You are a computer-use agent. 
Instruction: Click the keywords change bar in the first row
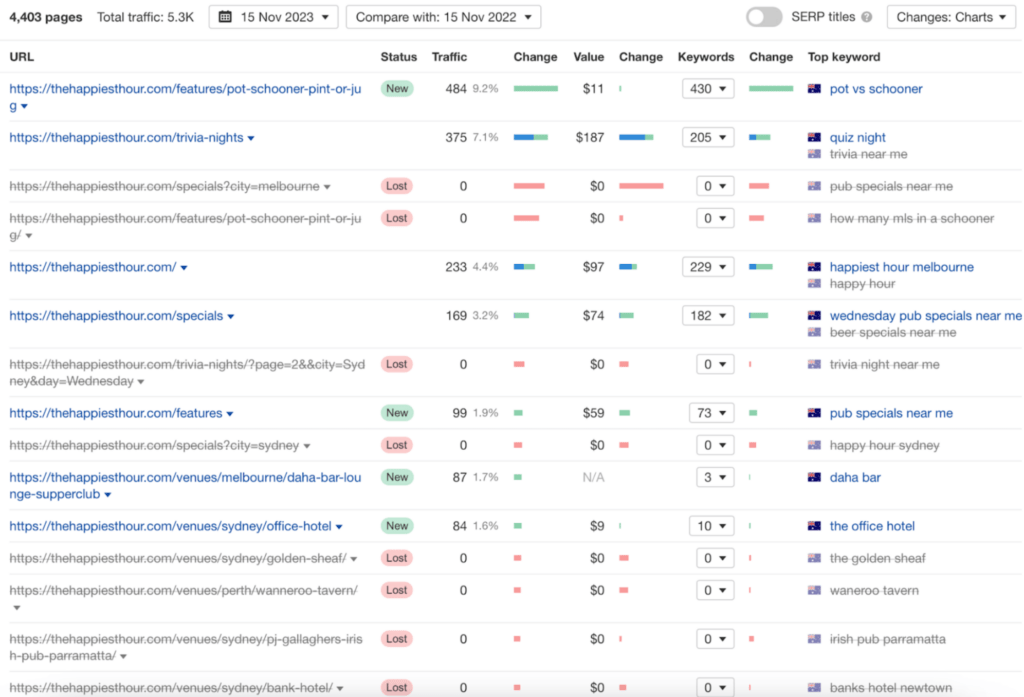tap(771, 88)
